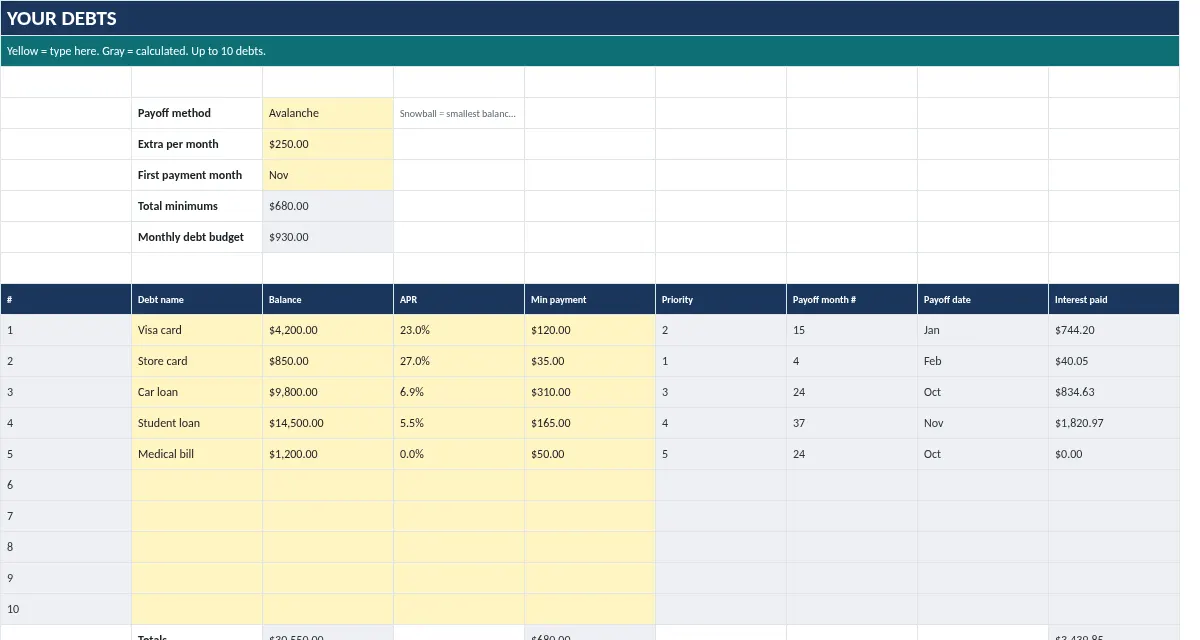Select Medical bill balance $1,200.00
The image size is (1200, 640).
[x=328, y=454]
